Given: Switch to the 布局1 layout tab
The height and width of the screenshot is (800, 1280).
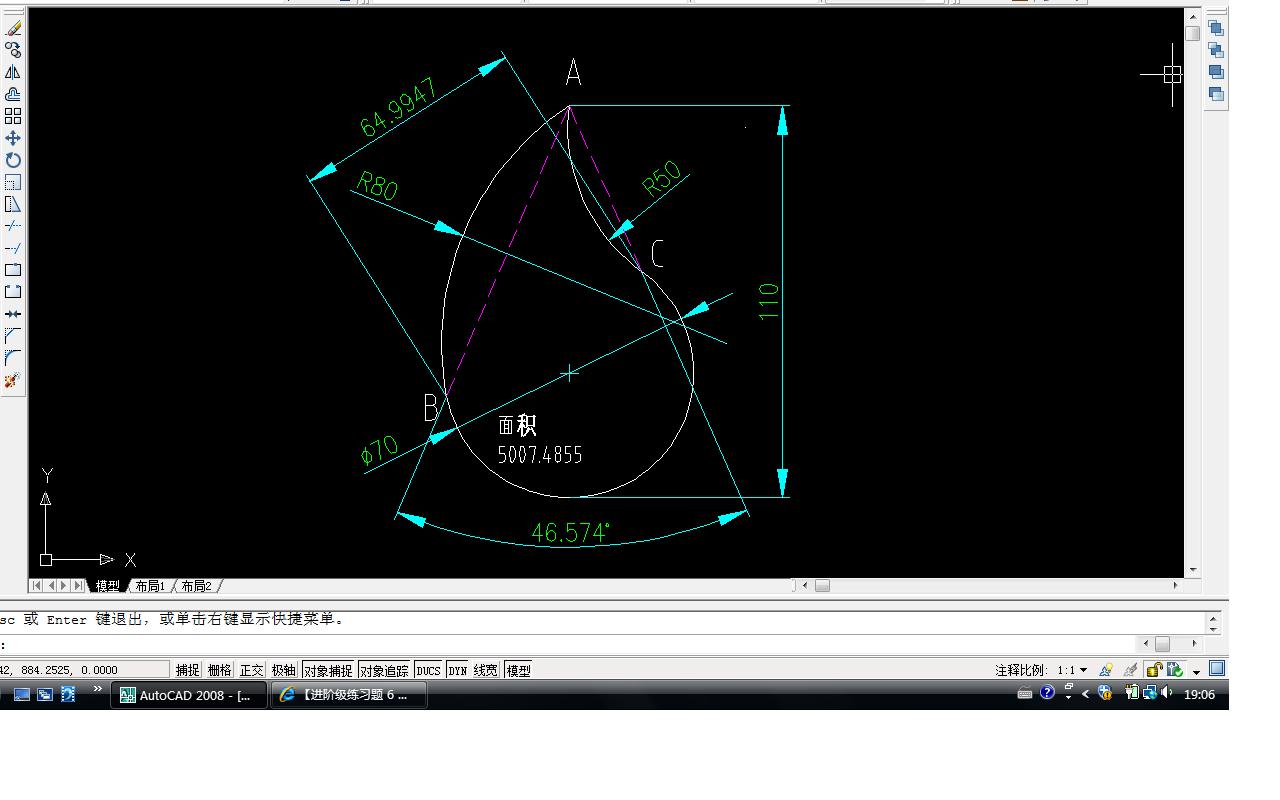Looking at the screenshot, I should click(150, 586).
